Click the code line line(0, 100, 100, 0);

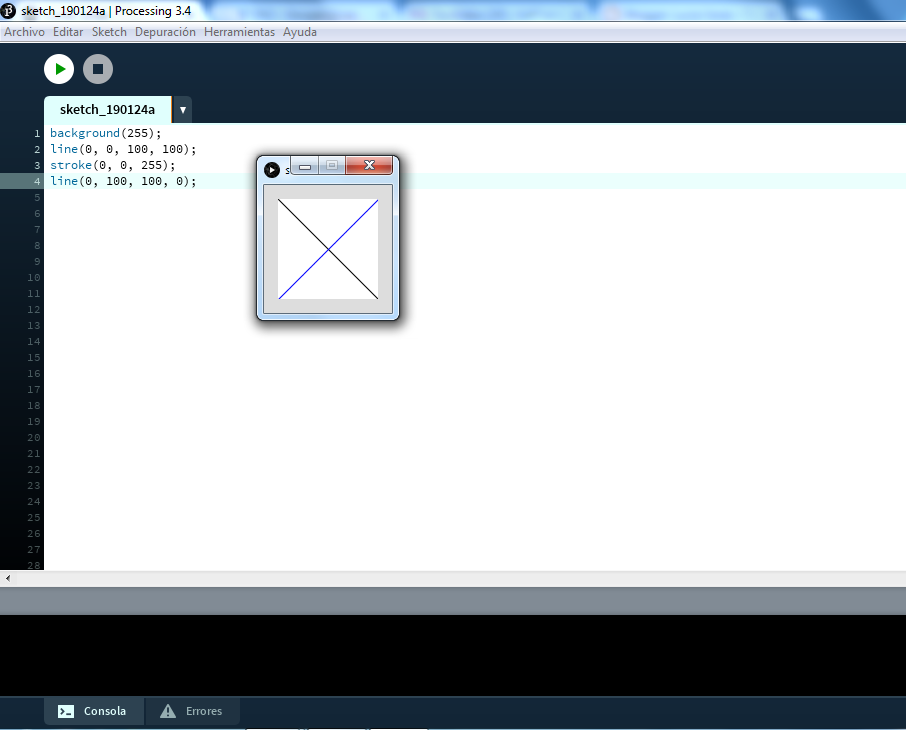click(x=123, y=181)
